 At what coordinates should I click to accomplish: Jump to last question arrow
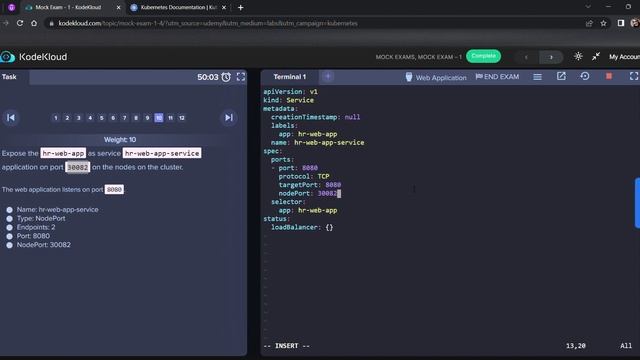(229, 118)
